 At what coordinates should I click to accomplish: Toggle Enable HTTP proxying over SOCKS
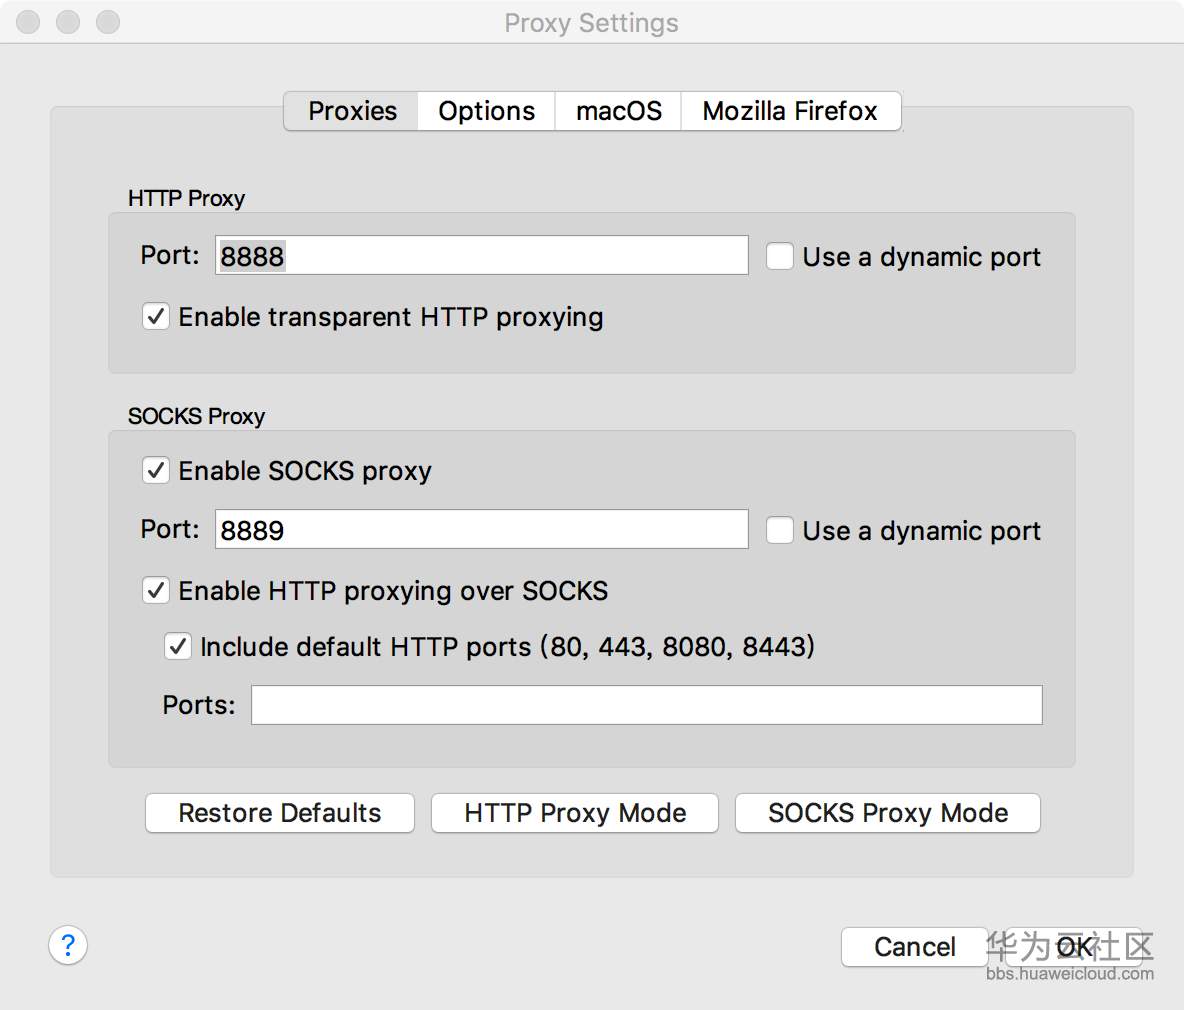pos(156,591)
